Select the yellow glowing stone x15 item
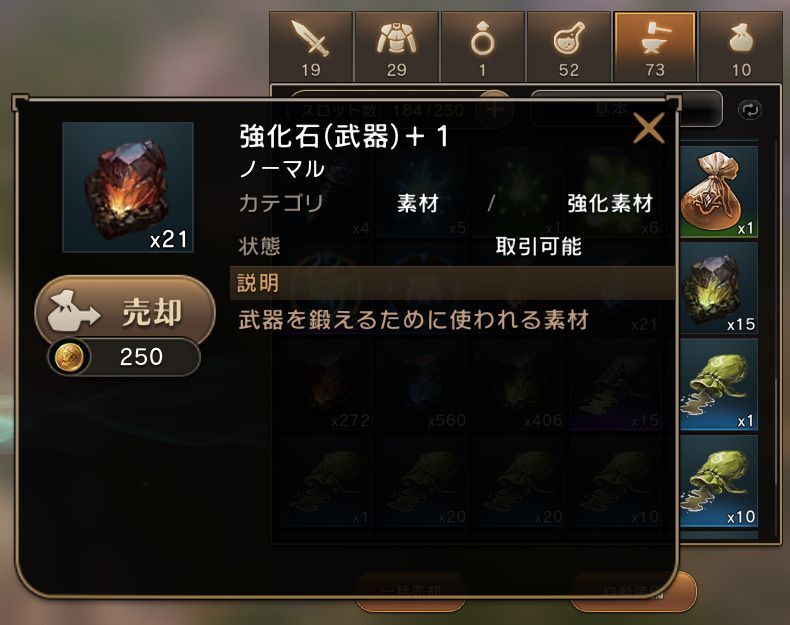Screen dimensions: 790x625 718,288
